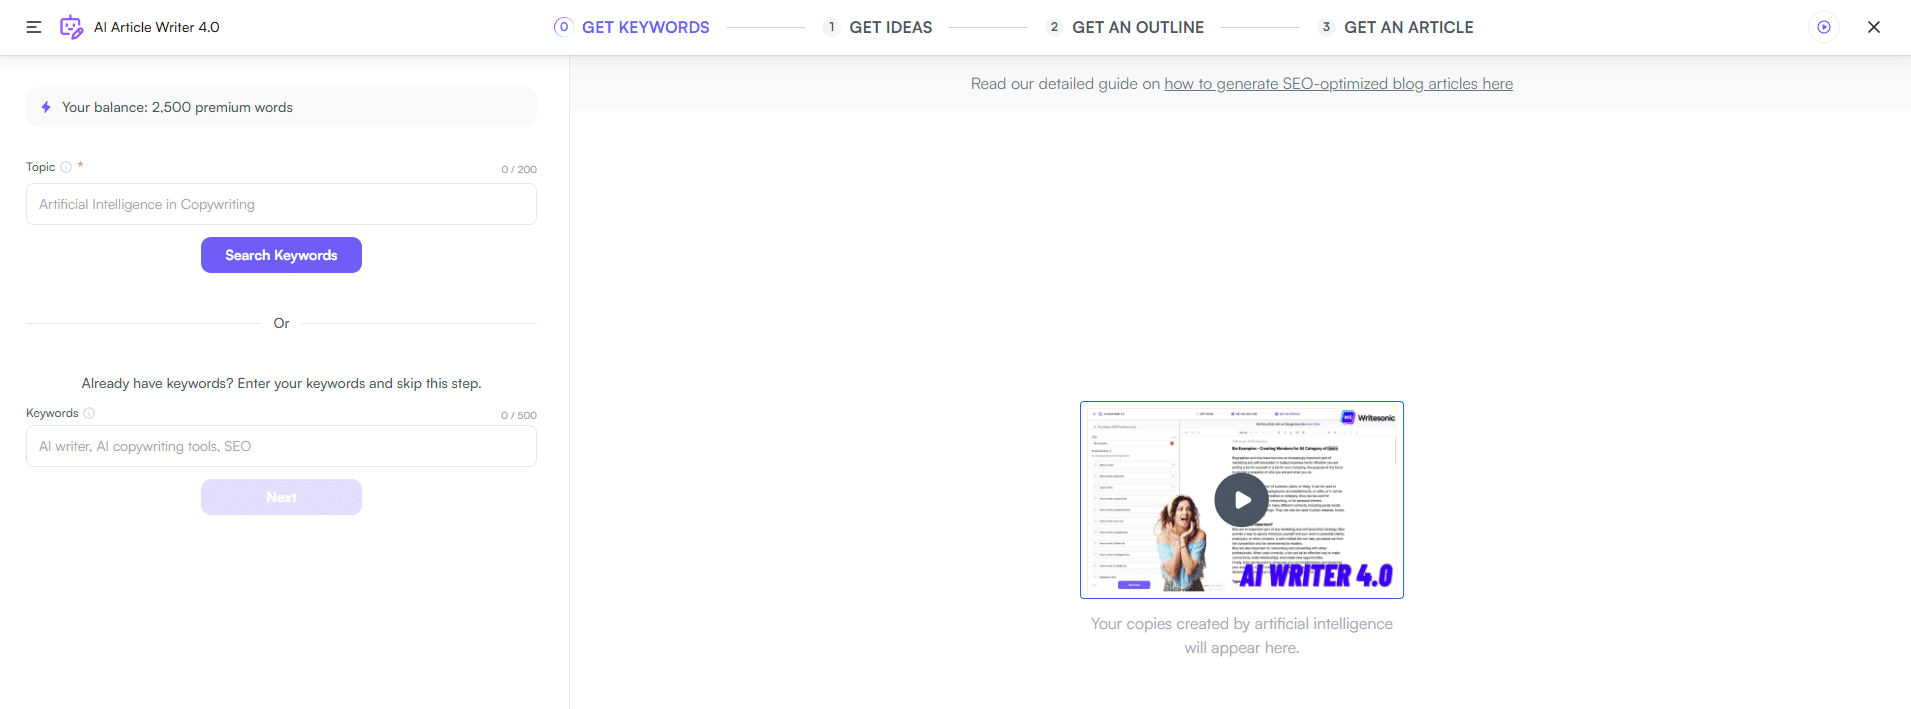Close the AI Article Writer panel

pyautogui.click(x=1874, y=27)
